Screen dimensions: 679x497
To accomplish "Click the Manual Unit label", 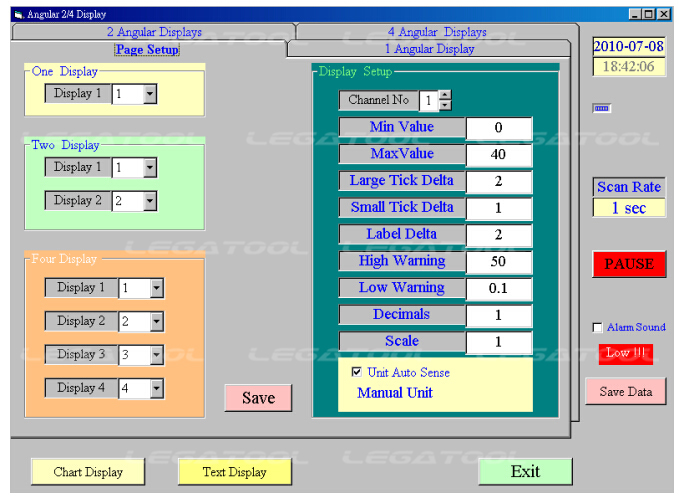I will pyautogui.click(x=394, y=393).
